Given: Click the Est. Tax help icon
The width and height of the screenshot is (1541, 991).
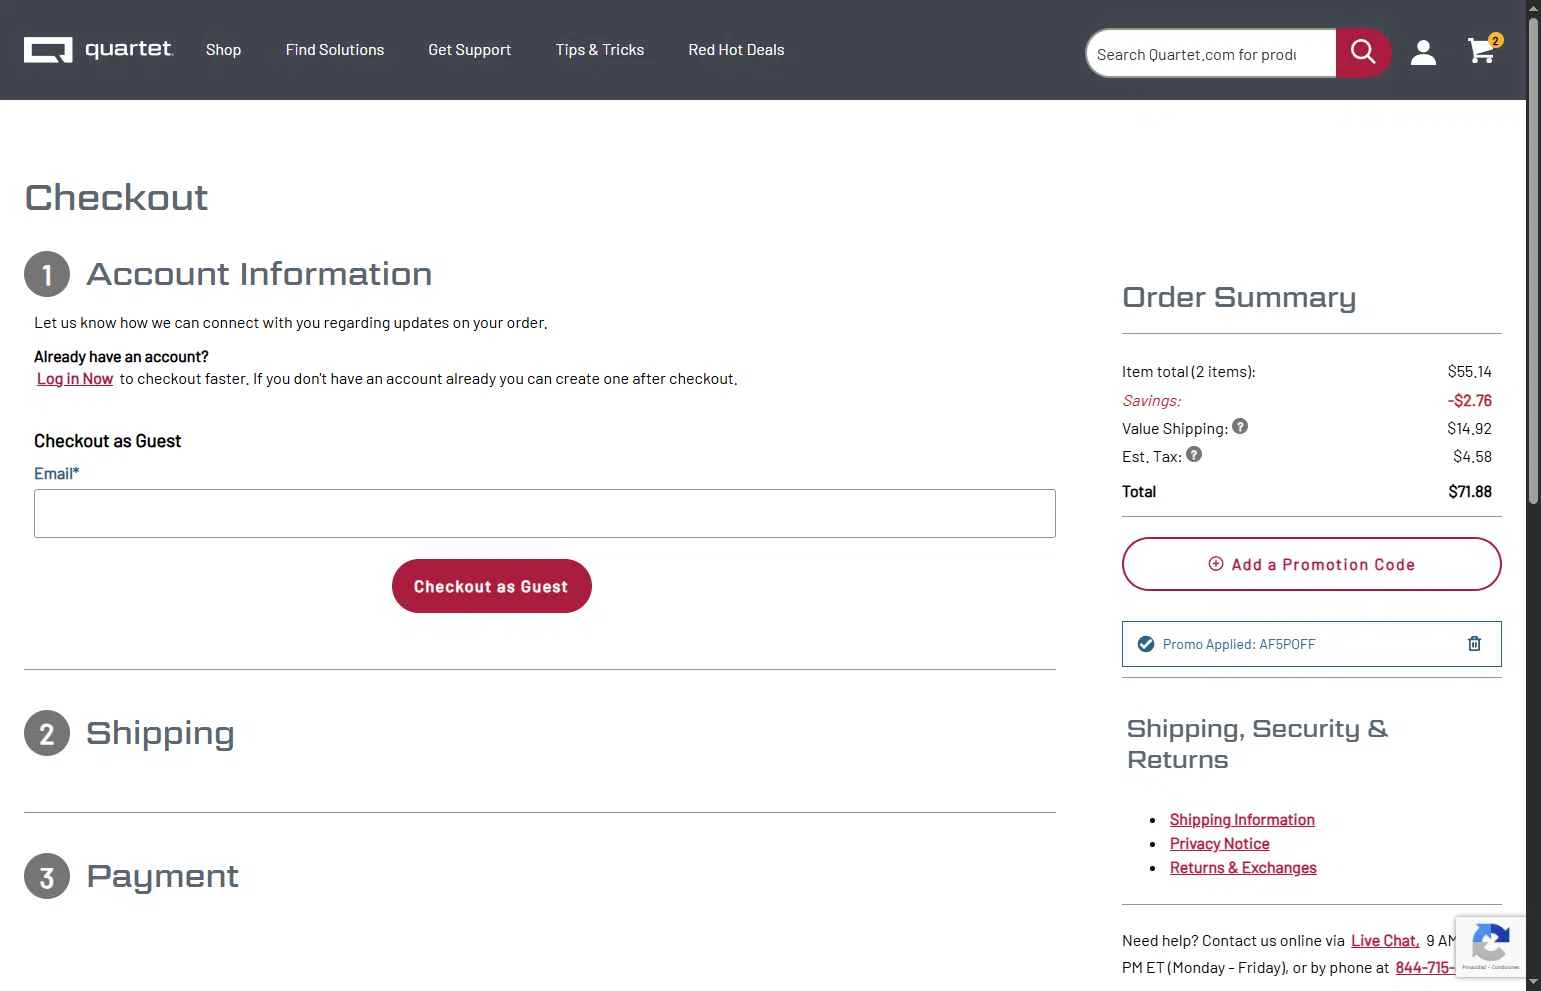Looking at the screenshot, I should [x=1194, y=454].
